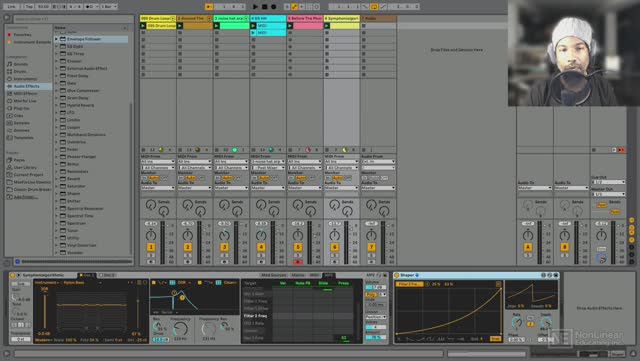This screenshot has width=640, height=361.
Task: Open the Sounds browser category
Action: pos(20,64)
